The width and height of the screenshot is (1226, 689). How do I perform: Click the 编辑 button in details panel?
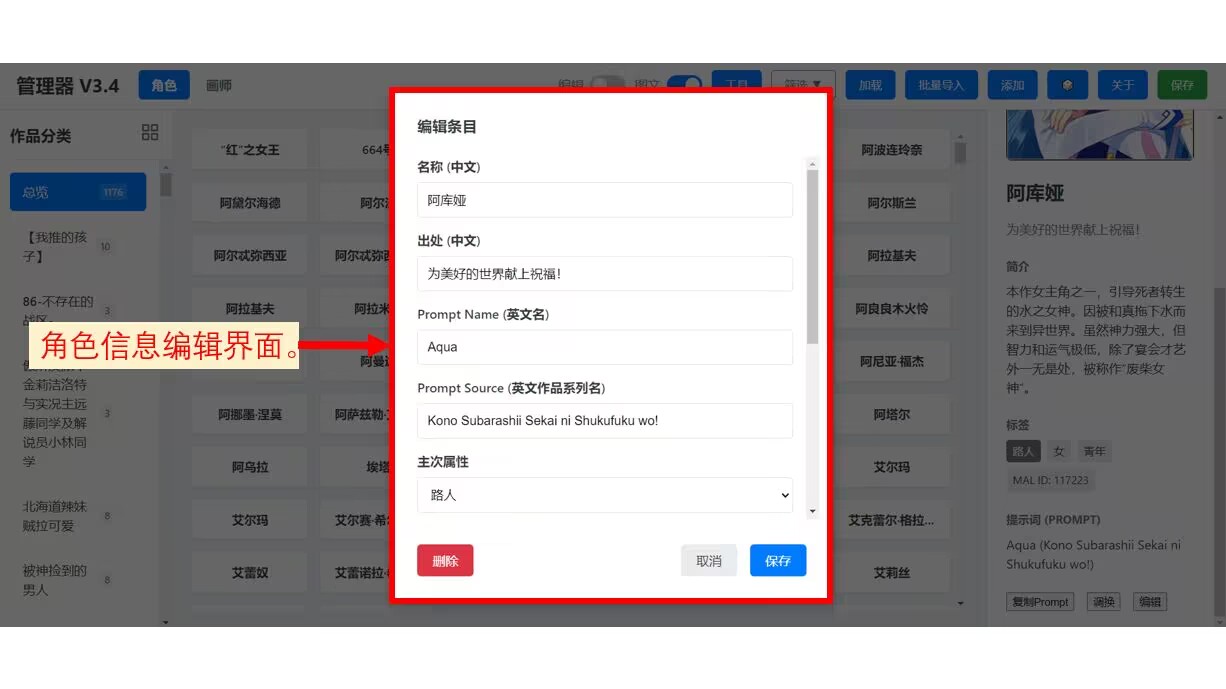pos(1150,602)
